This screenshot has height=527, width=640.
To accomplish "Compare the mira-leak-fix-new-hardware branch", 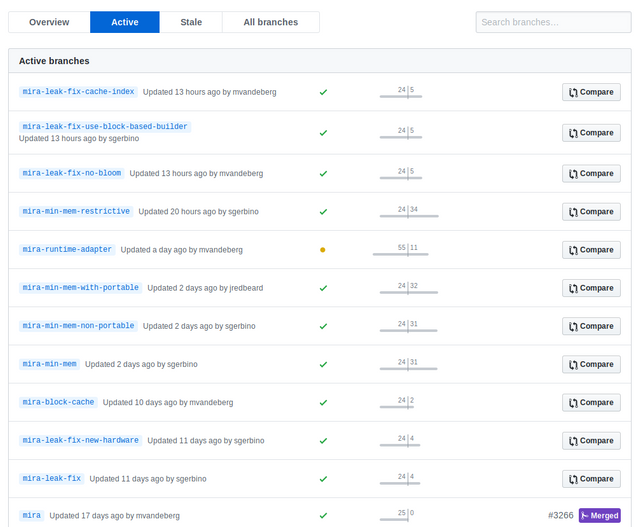I will (591, 441).
